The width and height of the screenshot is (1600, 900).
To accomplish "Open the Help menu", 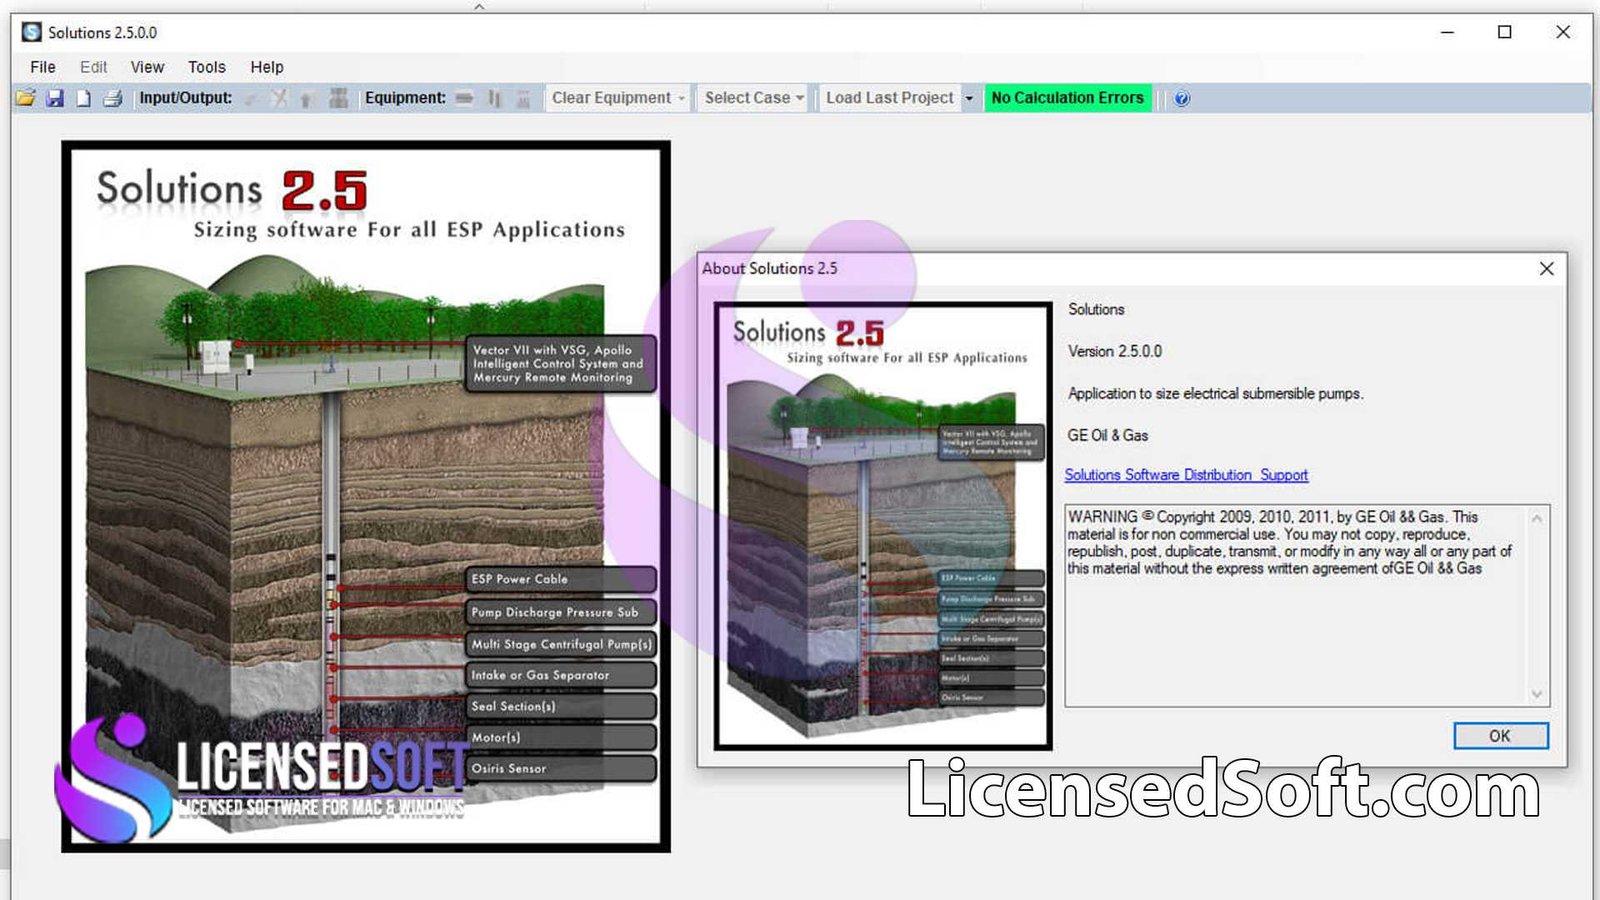I will click(267, 67).
